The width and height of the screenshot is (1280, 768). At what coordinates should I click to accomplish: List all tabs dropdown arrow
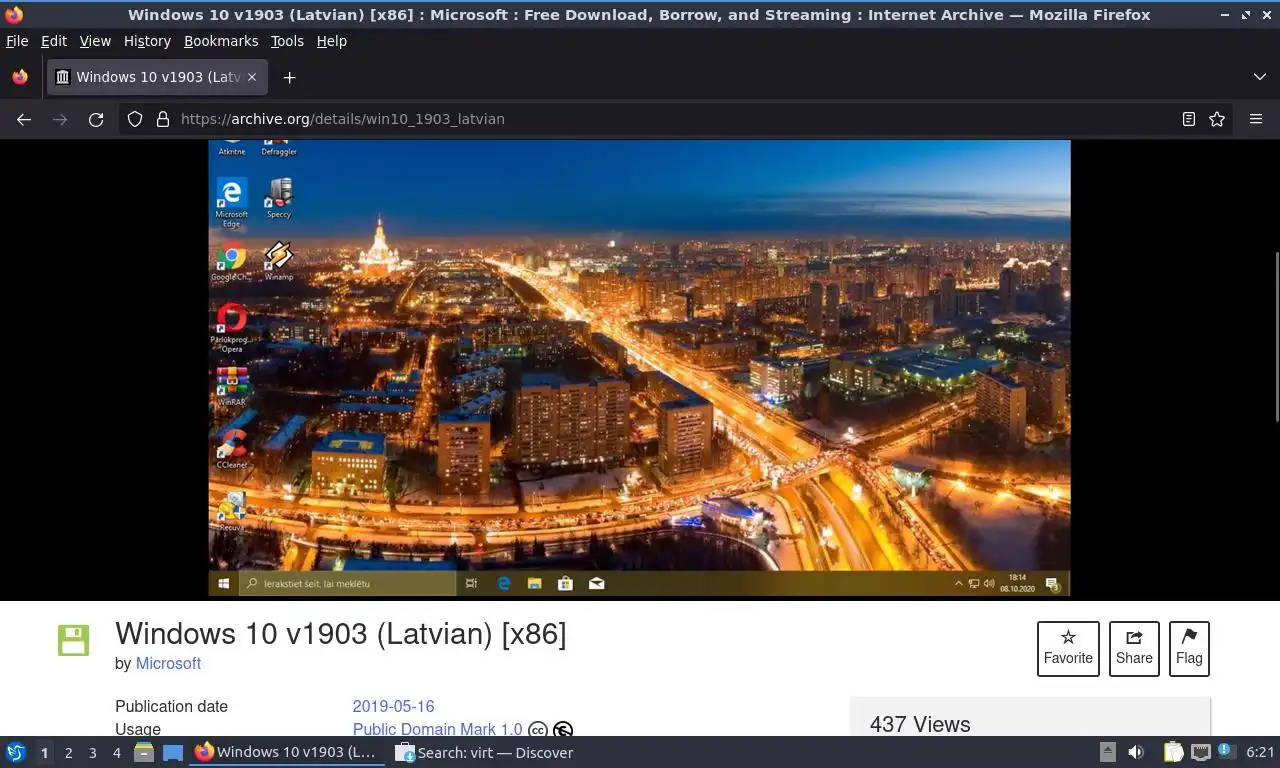(x=1259, y=77)
